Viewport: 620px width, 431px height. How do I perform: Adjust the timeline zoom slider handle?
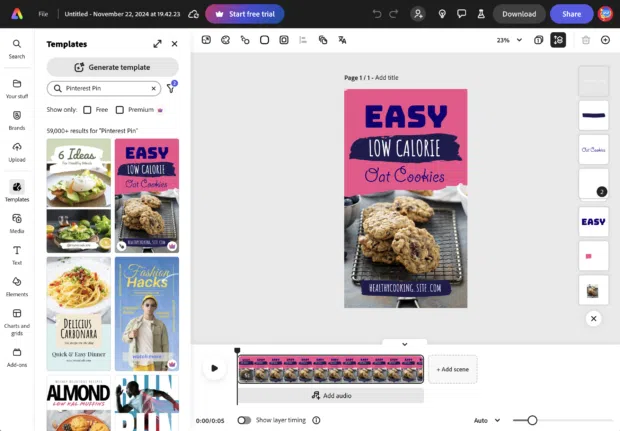tap(532, 420)
